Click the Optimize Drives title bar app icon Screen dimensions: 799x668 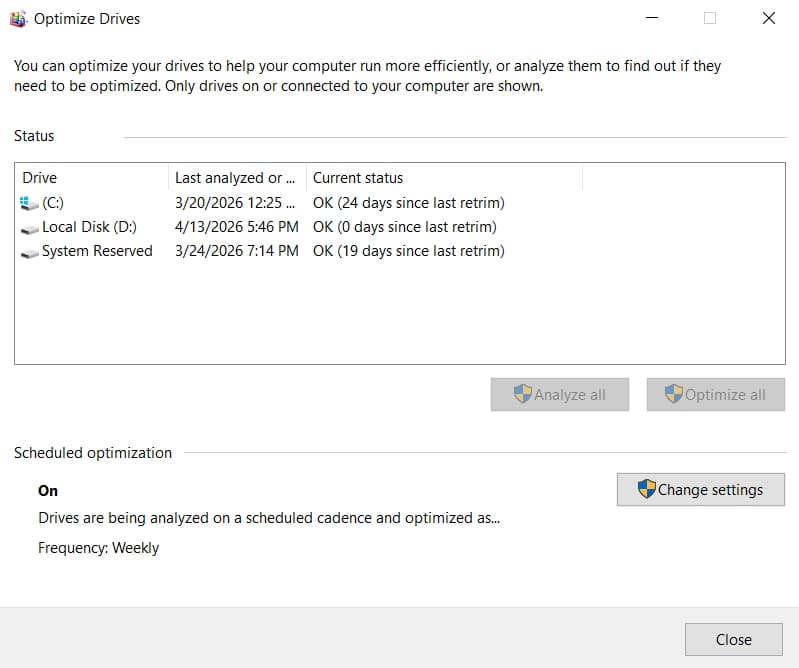(18, 19)
